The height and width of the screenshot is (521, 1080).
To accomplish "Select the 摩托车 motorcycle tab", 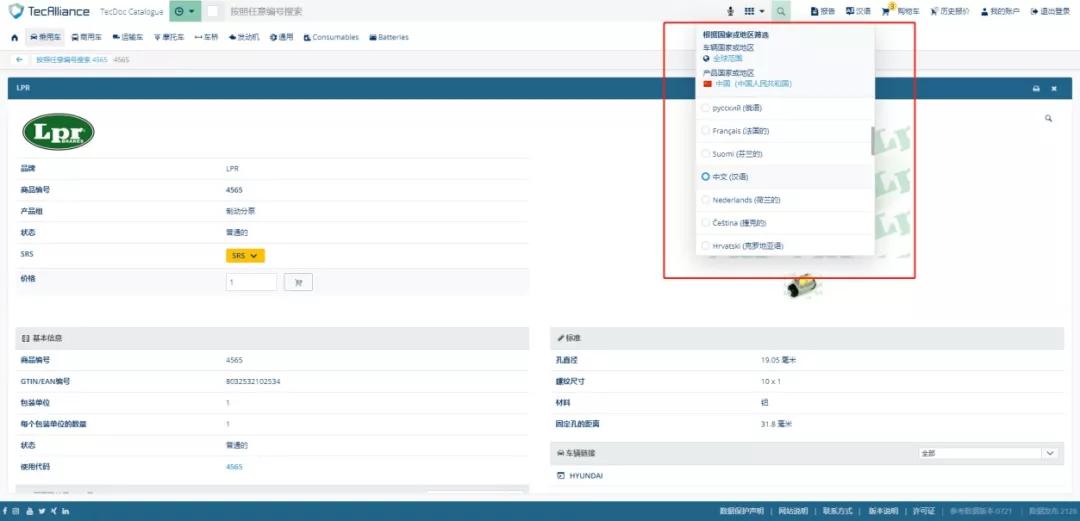I will pos(169,37).
